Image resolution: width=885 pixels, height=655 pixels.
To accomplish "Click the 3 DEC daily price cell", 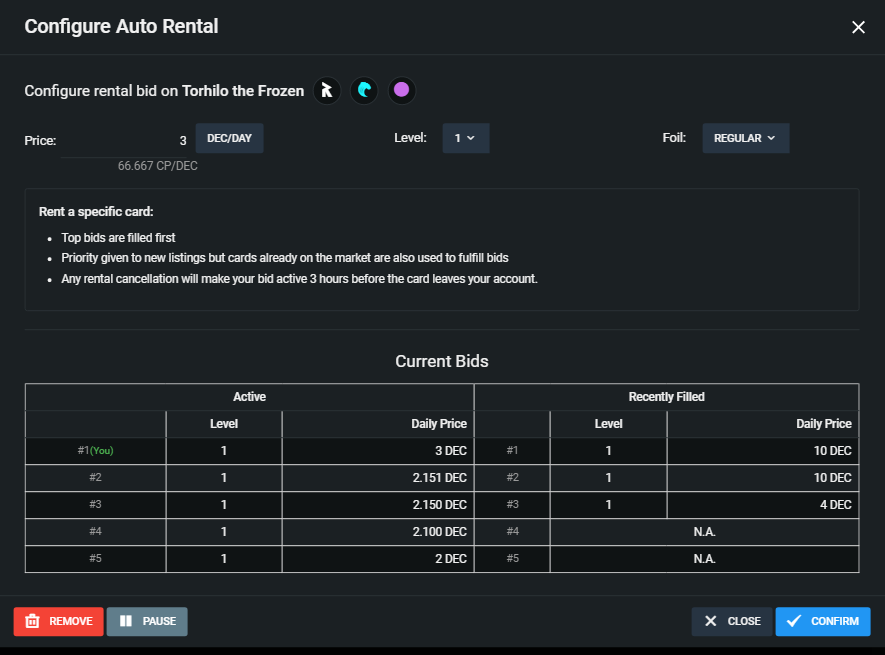I will [x=378, y=451].
